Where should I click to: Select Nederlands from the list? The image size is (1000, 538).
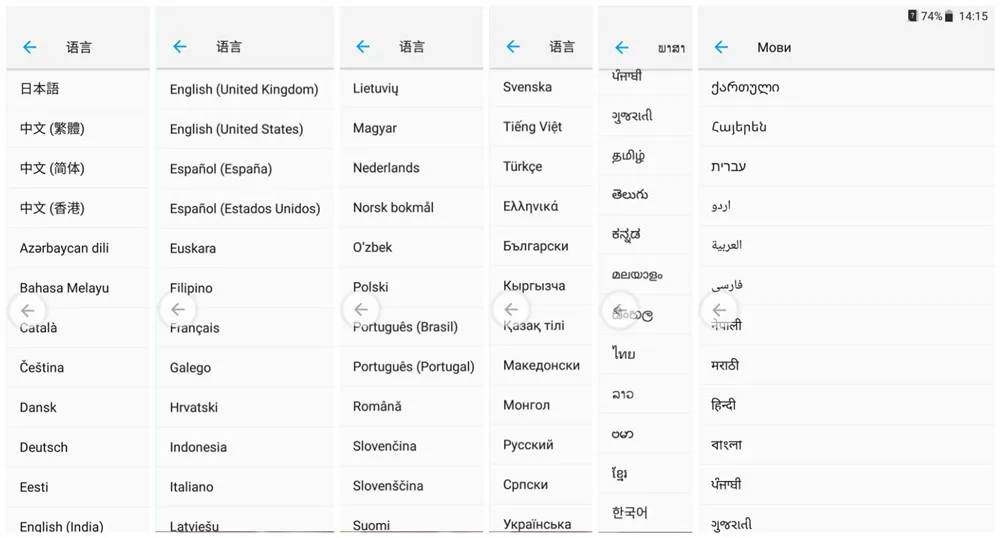(411, 168)
